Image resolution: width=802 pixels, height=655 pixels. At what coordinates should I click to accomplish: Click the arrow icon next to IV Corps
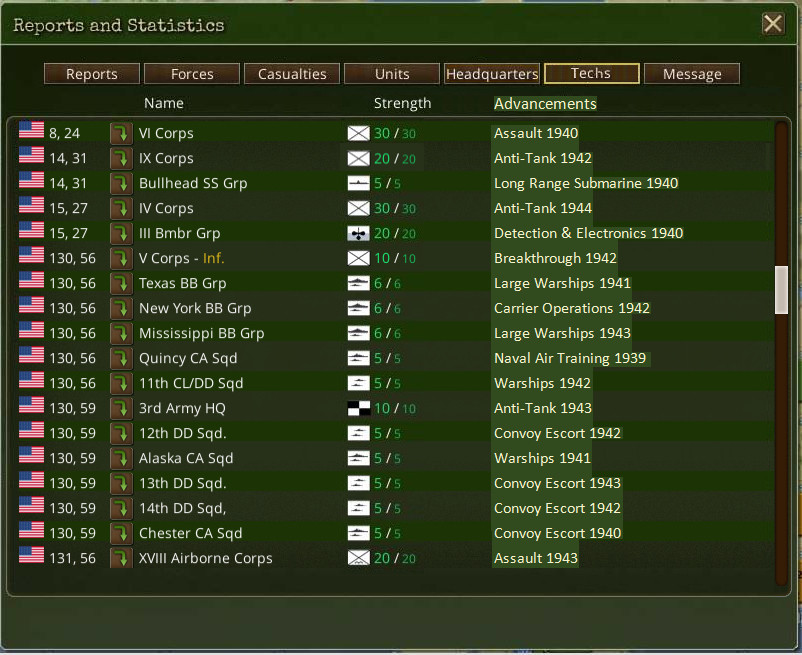click(121, 209)
